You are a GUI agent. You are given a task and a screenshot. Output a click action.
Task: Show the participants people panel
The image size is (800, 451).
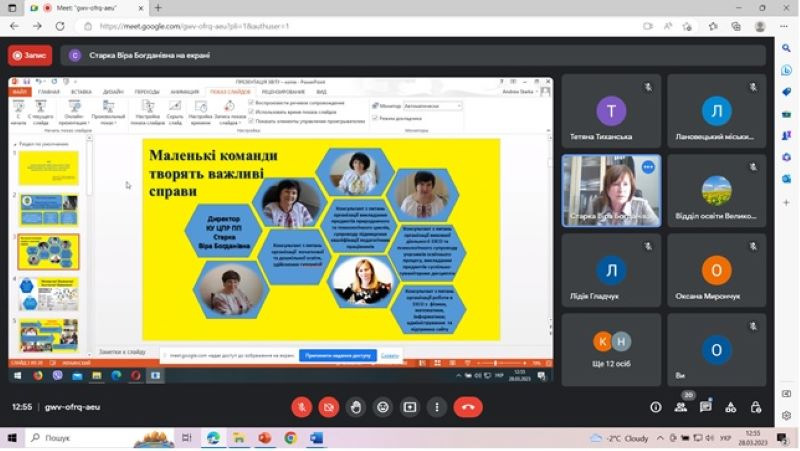coord(681,407)
